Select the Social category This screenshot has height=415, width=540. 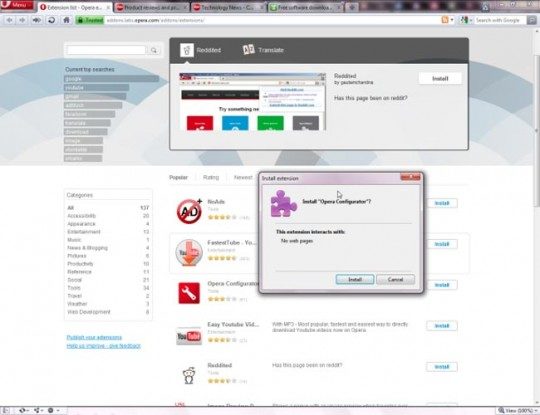coord(74,280)
